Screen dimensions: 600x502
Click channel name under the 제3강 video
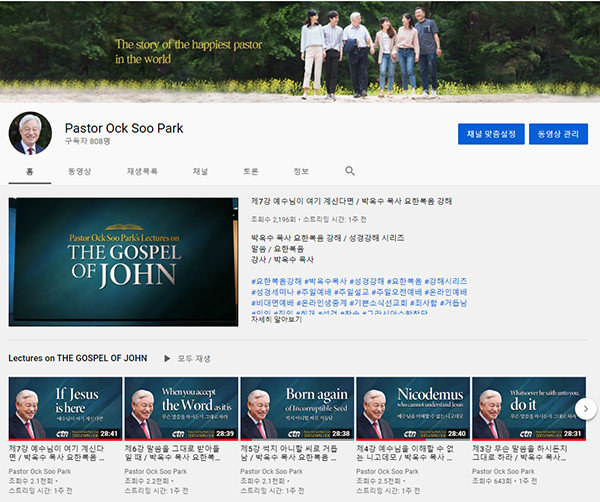[x=503, y=471]
